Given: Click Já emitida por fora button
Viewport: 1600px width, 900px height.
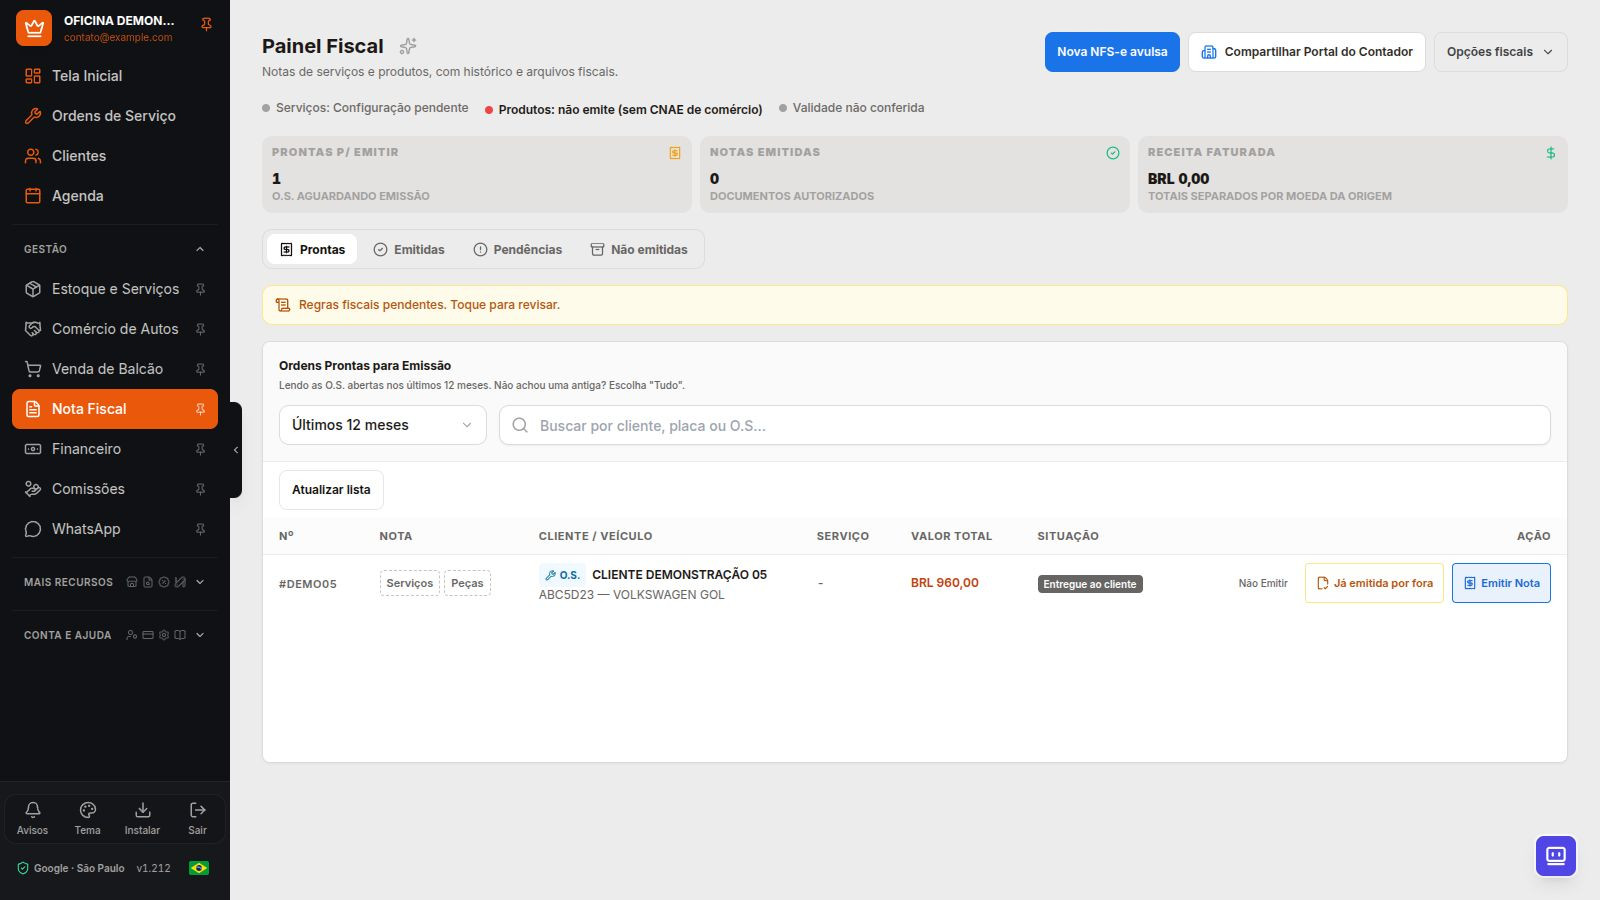Looking at the screenshot, I should click(x=1374, y=583).
